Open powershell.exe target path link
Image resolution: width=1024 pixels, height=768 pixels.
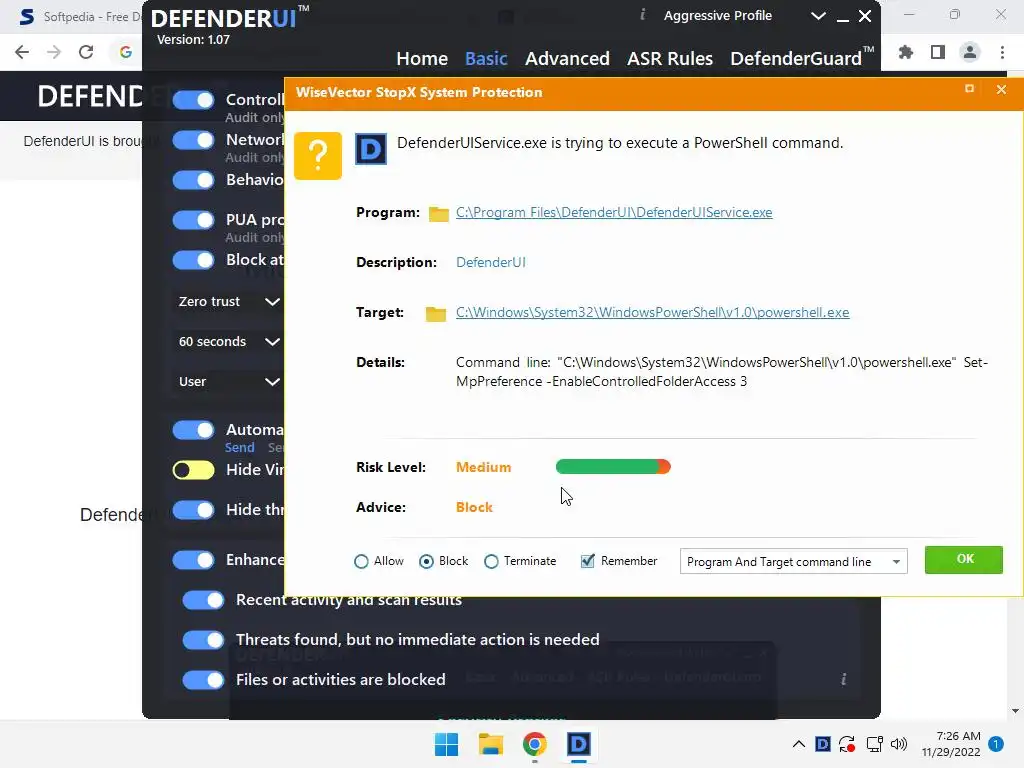652,312
